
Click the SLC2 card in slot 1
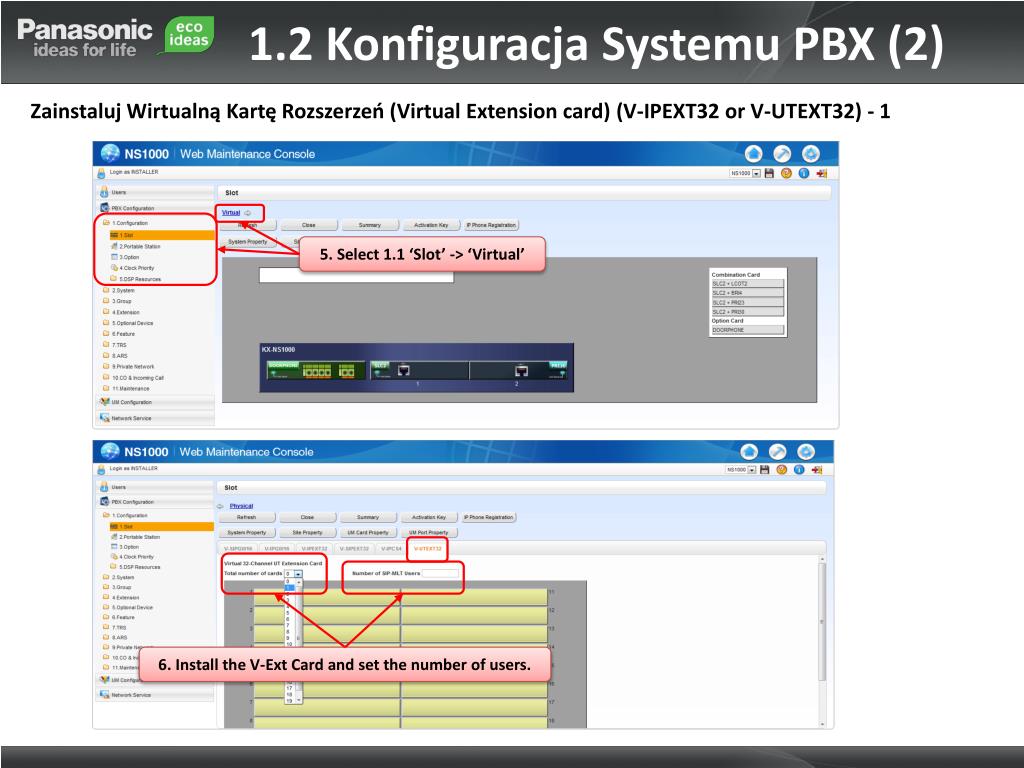point(419,370)
